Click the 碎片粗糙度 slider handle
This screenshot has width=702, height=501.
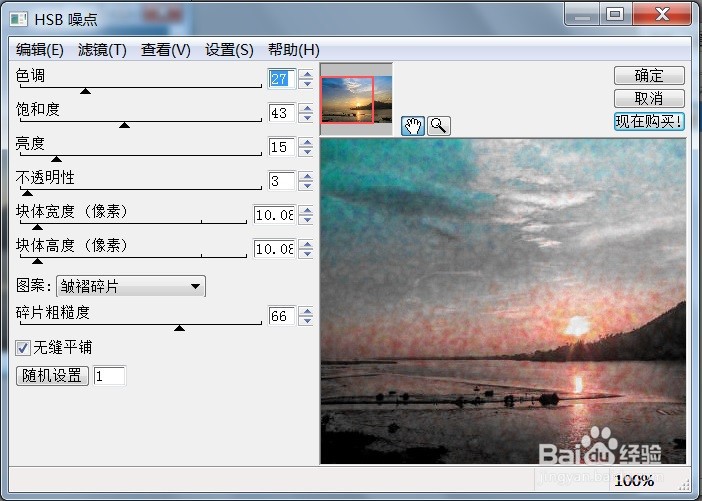point(180,329)
